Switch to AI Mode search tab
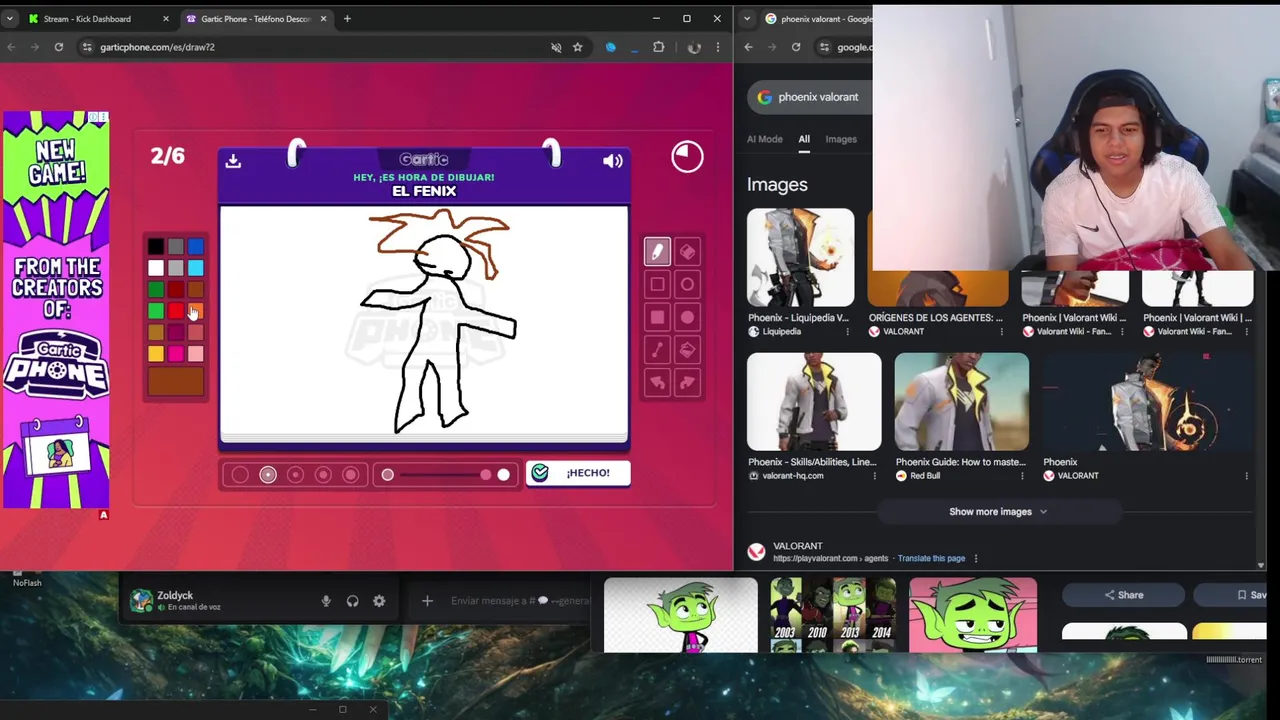 [x=765, y=139]
